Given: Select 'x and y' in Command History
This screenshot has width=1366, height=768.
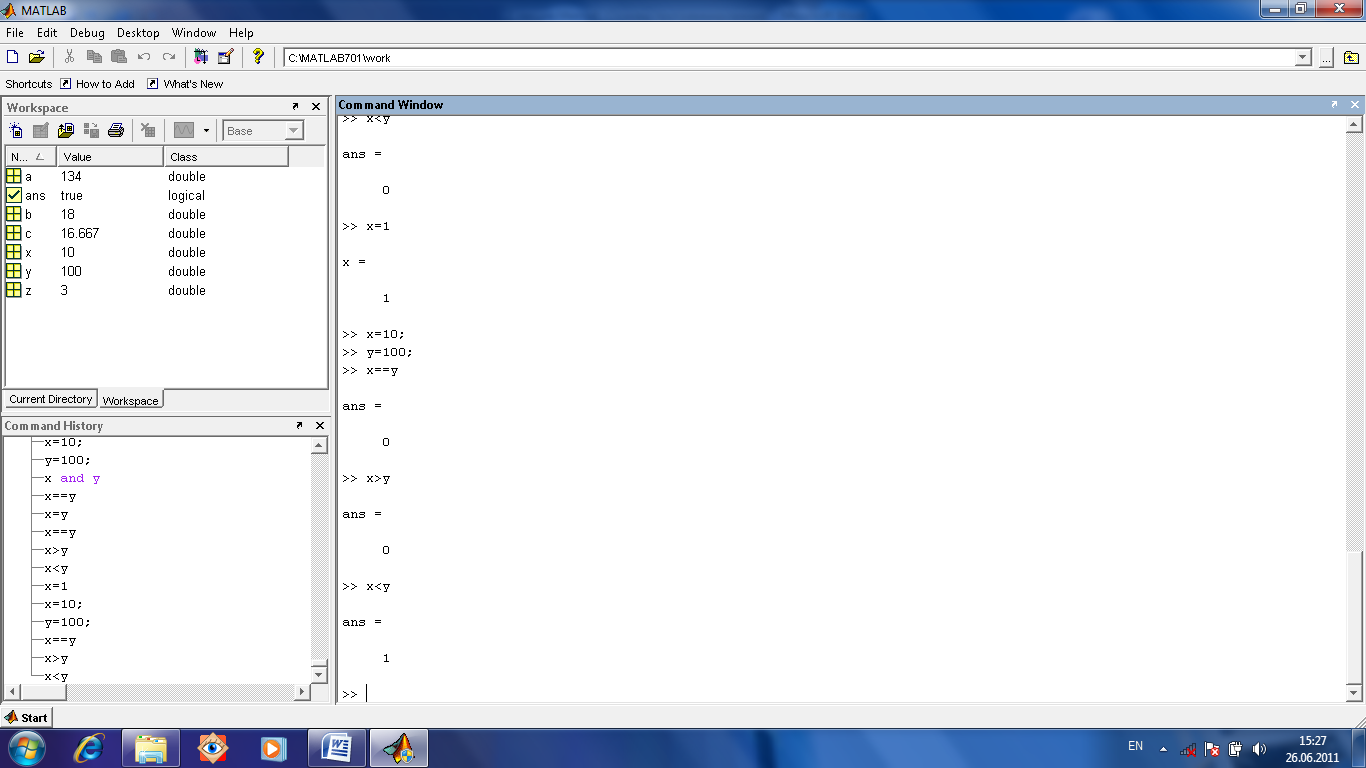Looking at the screenshot, I should 72,478.
